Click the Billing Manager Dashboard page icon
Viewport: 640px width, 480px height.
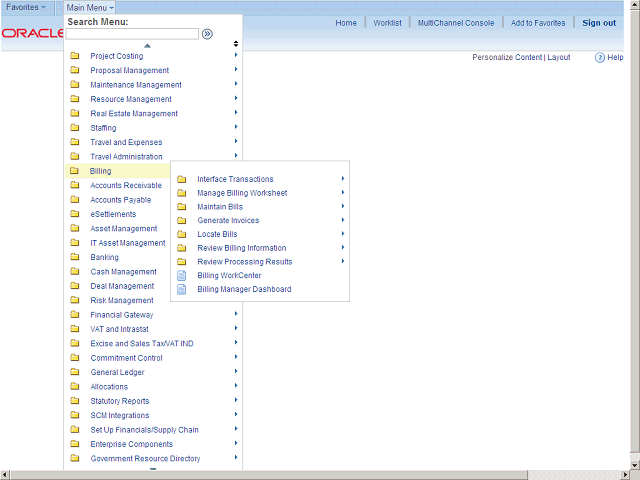coord(181,290)
